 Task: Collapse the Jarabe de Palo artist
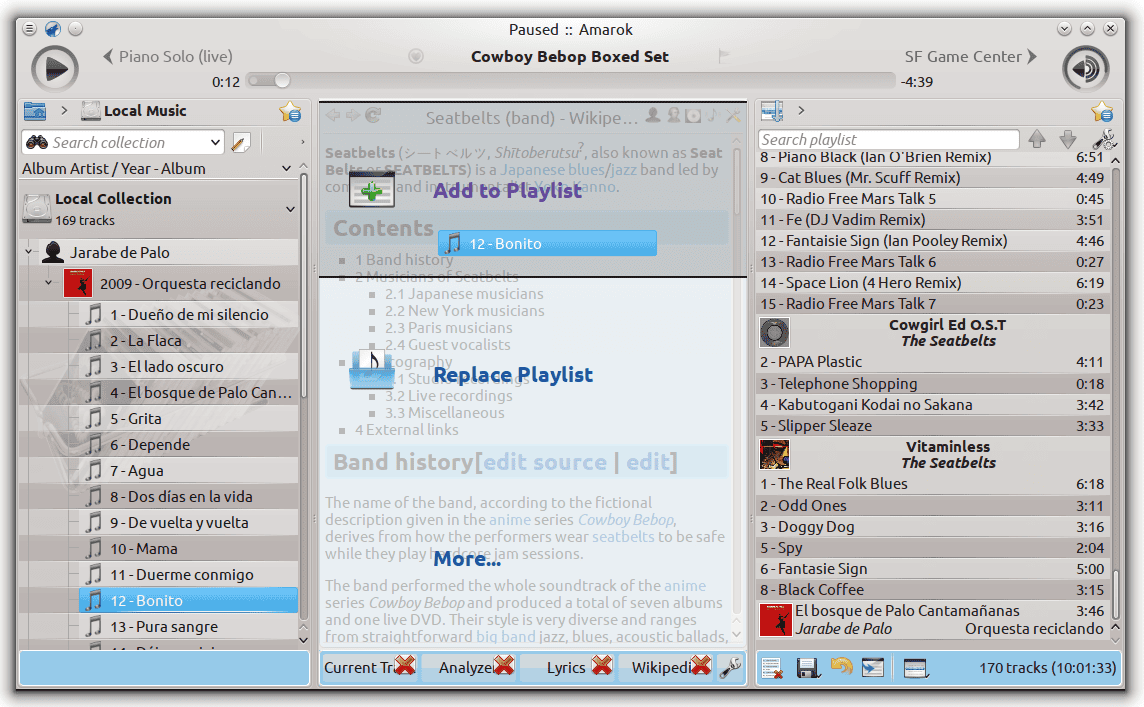(x=28, y=252)
